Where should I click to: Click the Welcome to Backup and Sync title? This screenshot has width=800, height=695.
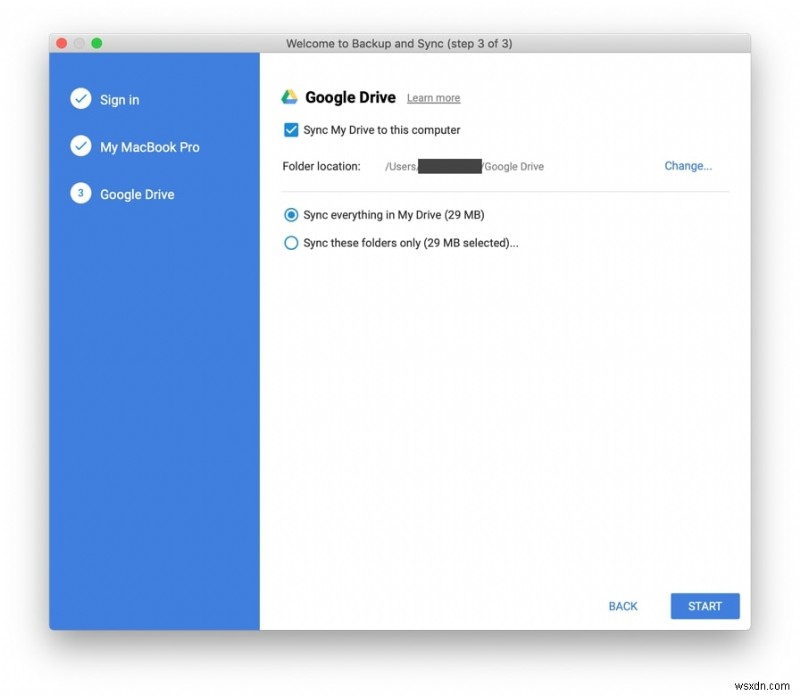coord(400,43)
